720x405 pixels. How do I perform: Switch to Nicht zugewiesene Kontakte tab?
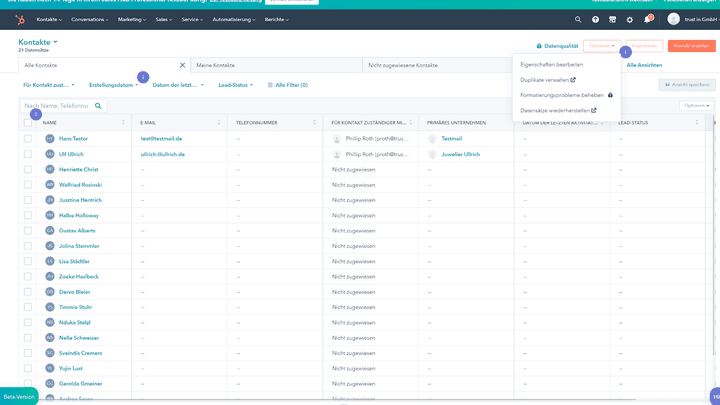pyautogui.click(x=439, y=65)
